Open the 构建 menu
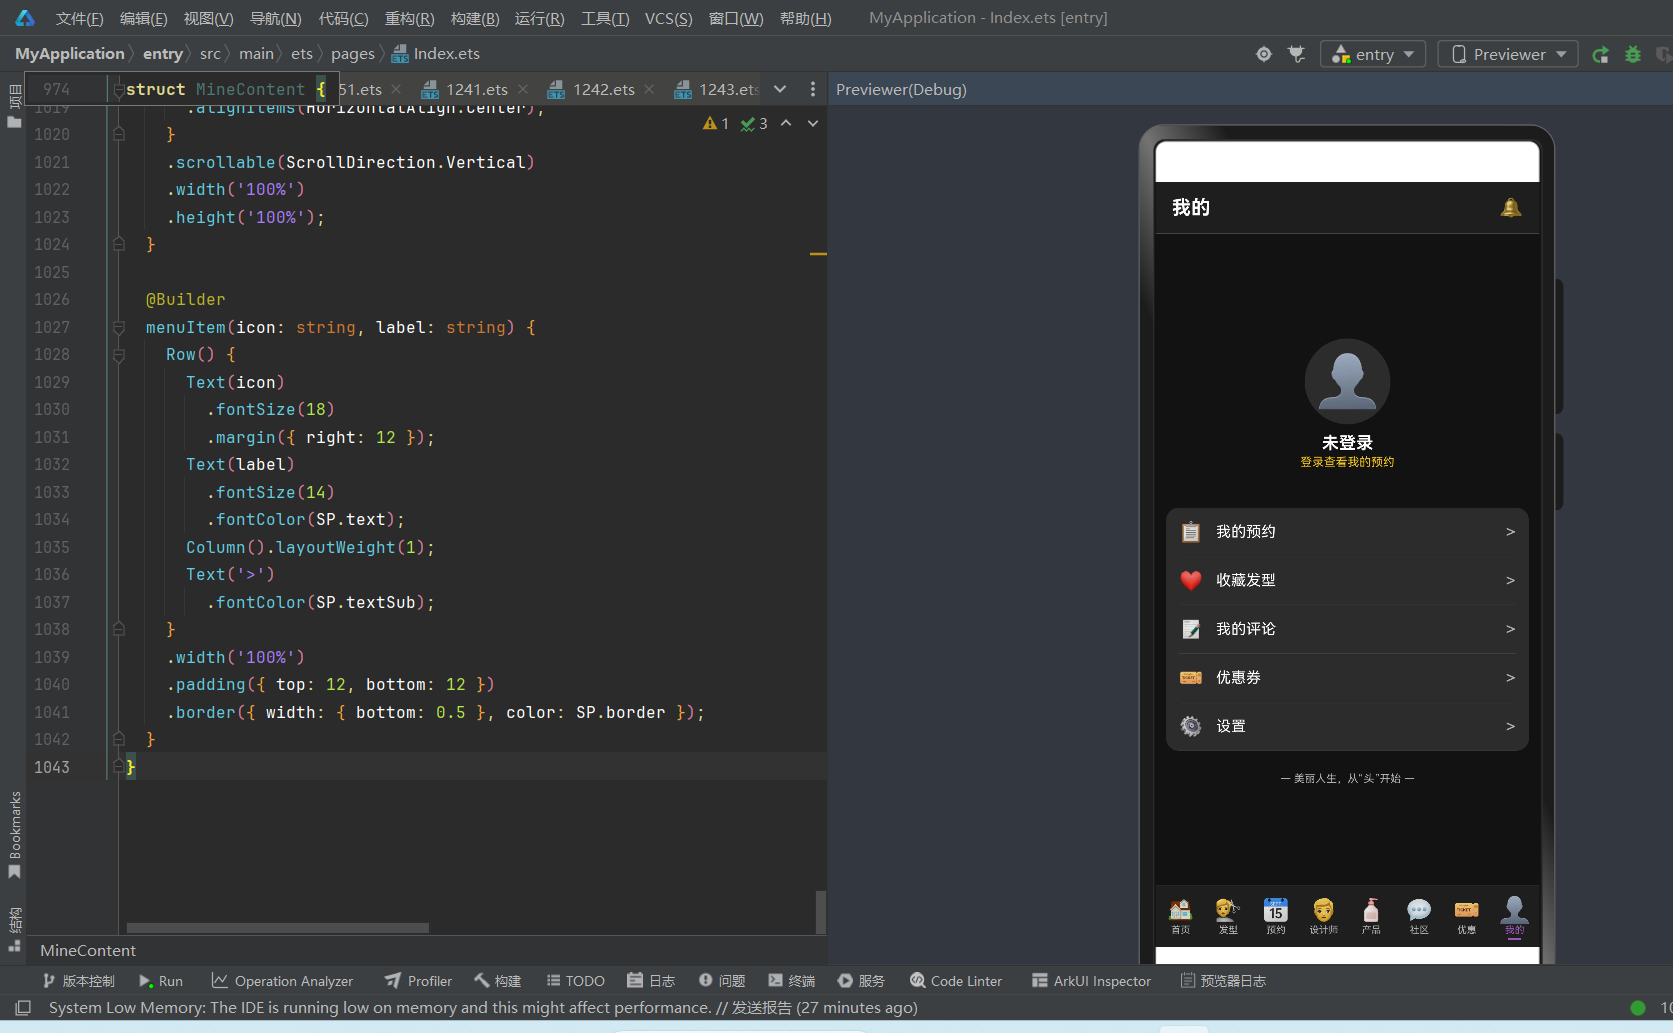Viewport: 1673px width, 1033px height. pos(475,18)
